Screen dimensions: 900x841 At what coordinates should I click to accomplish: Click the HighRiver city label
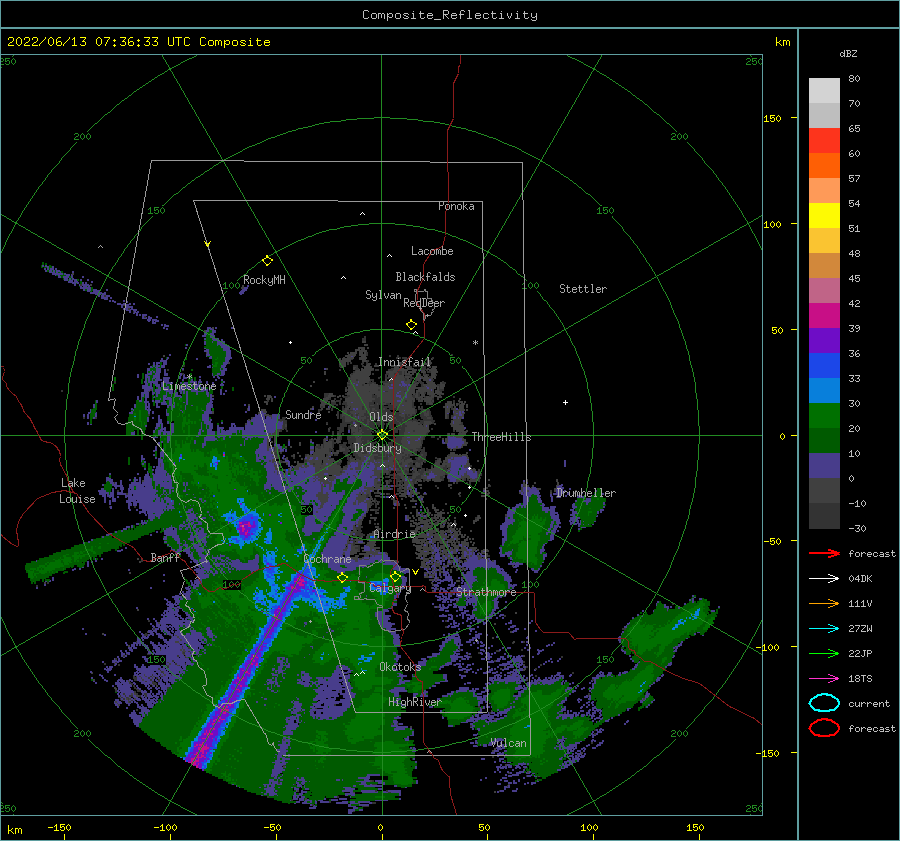[x=414, y=702]
